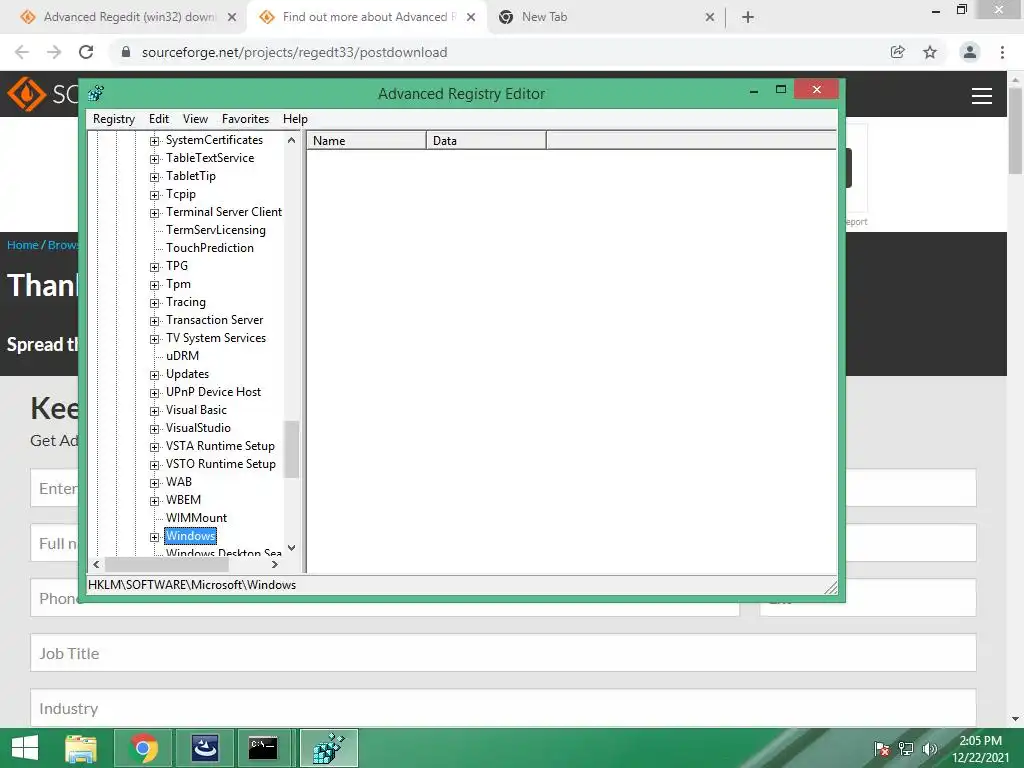The height and width of the screenshot is (768, 1024).
Task: Click the tree horizontal scroll left arrow
Action: click(x=97, y=564)
